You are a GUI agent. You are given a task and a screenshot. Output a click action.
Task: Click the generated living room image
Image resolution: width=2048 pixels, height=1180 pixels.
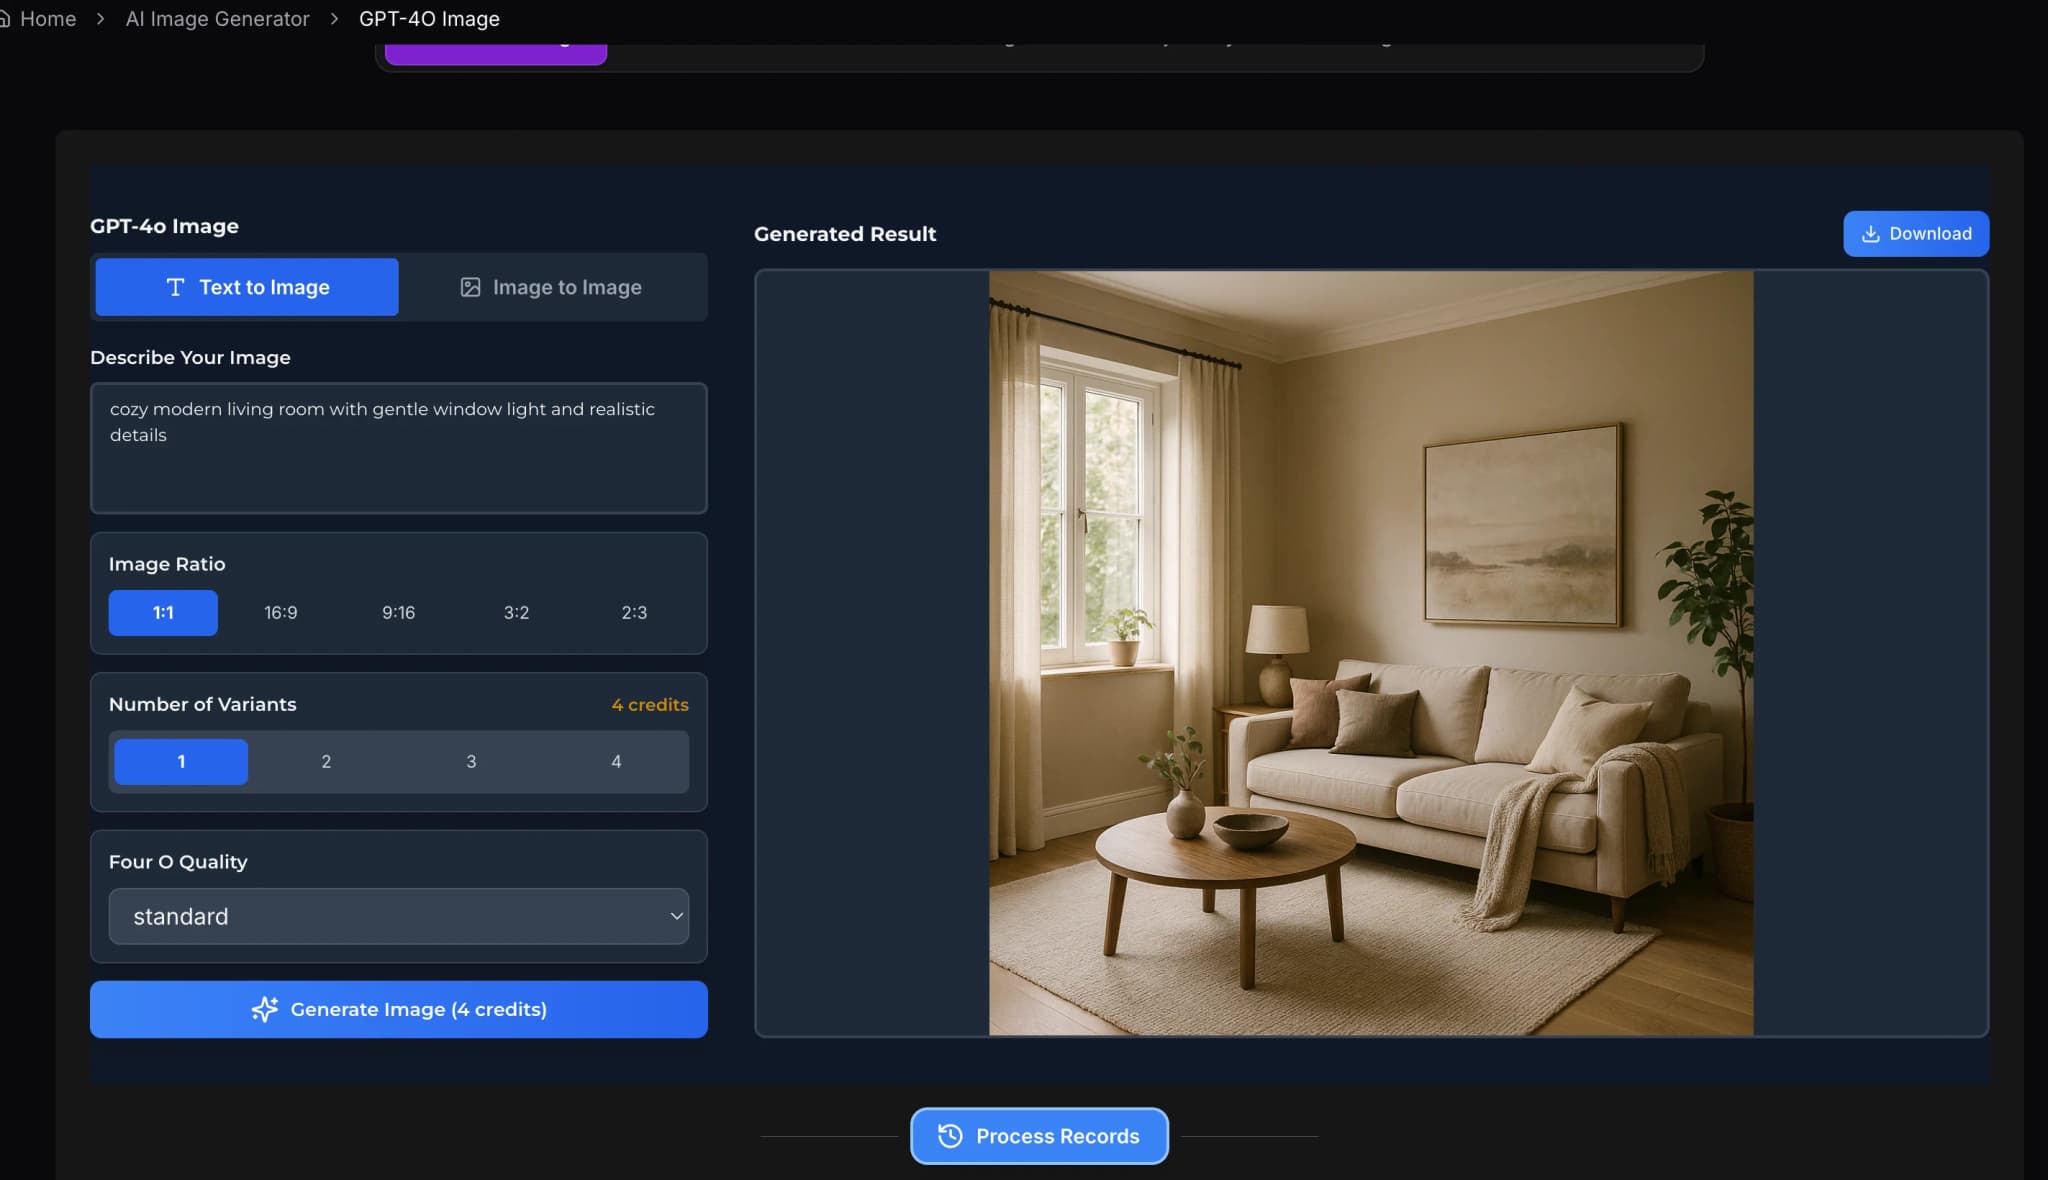pos(1370,653)
